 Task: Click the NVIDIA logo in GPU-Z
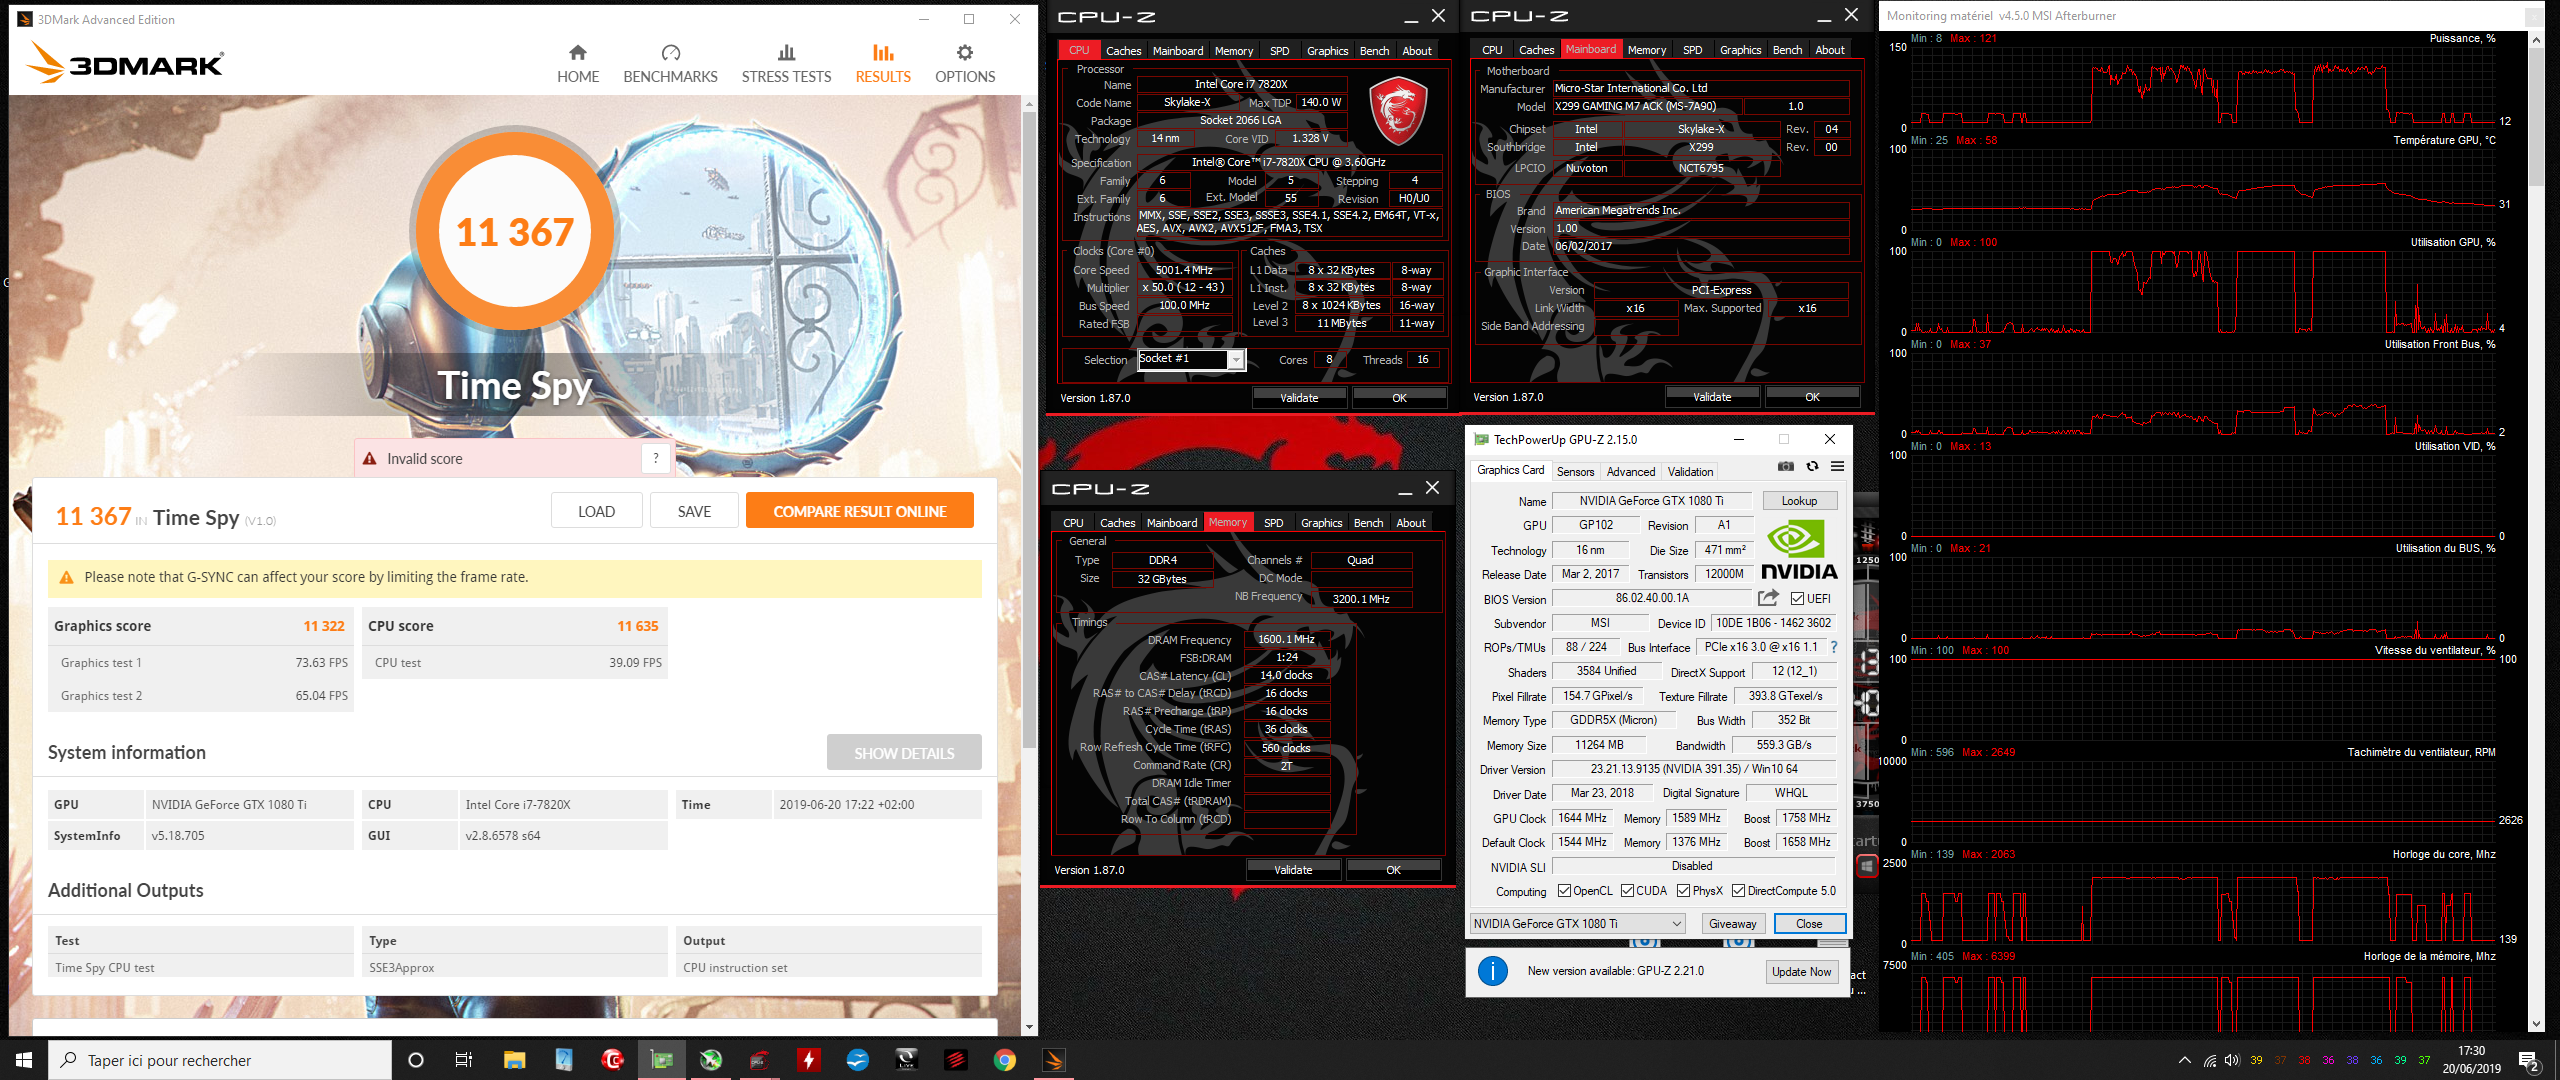(x=1798, y=549)
